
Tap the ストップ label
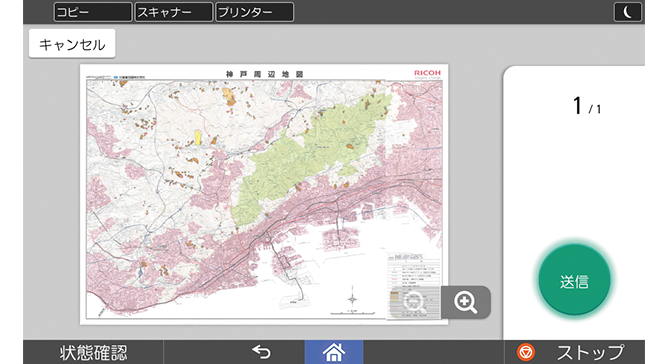coord(590,352)
